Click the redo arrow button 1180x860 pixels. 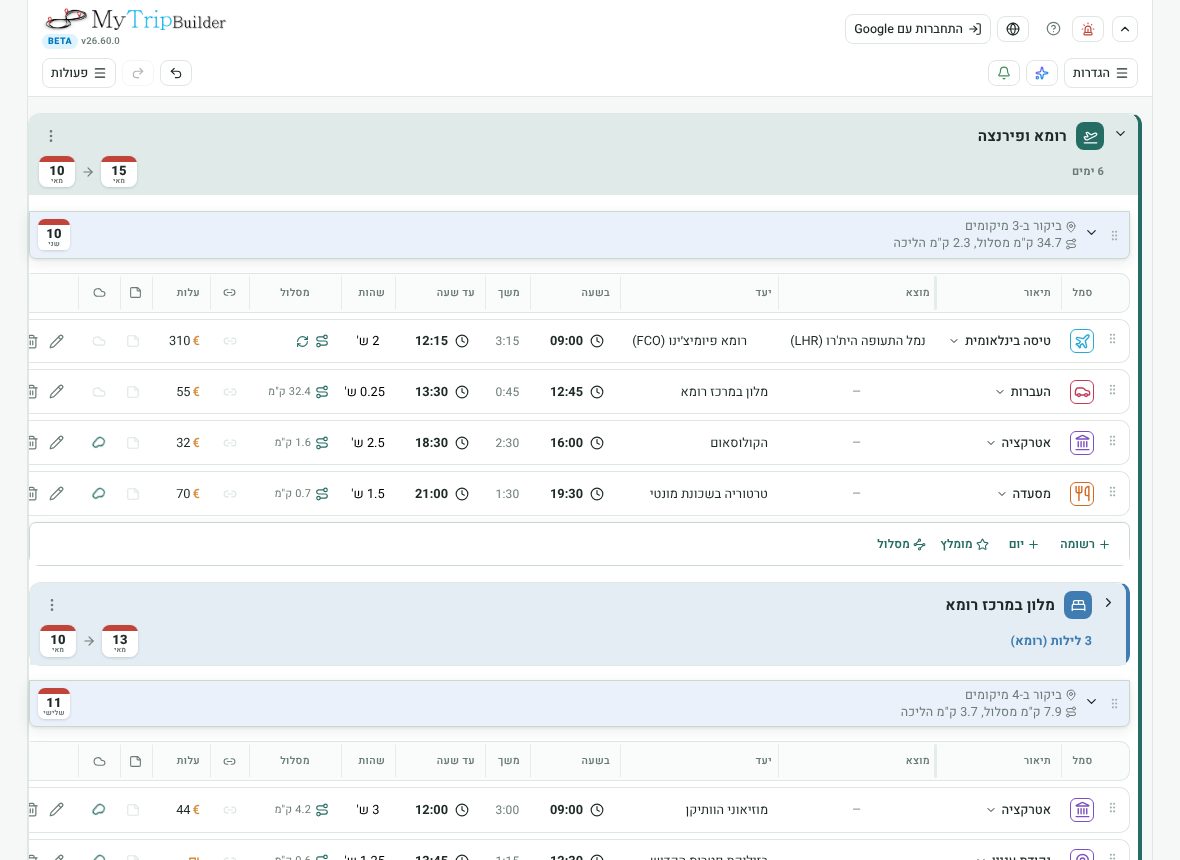138,73
